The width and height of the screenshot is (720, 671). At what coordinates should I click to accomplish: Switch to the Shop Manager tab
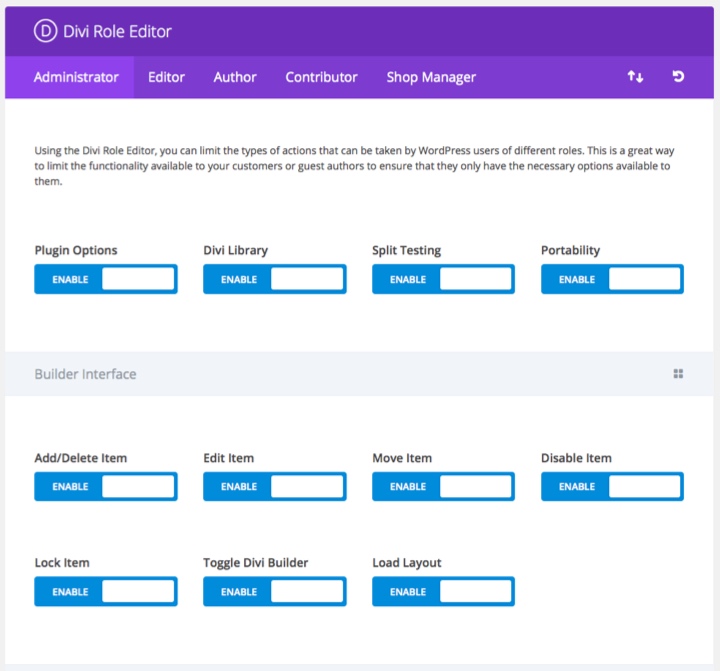431,77
